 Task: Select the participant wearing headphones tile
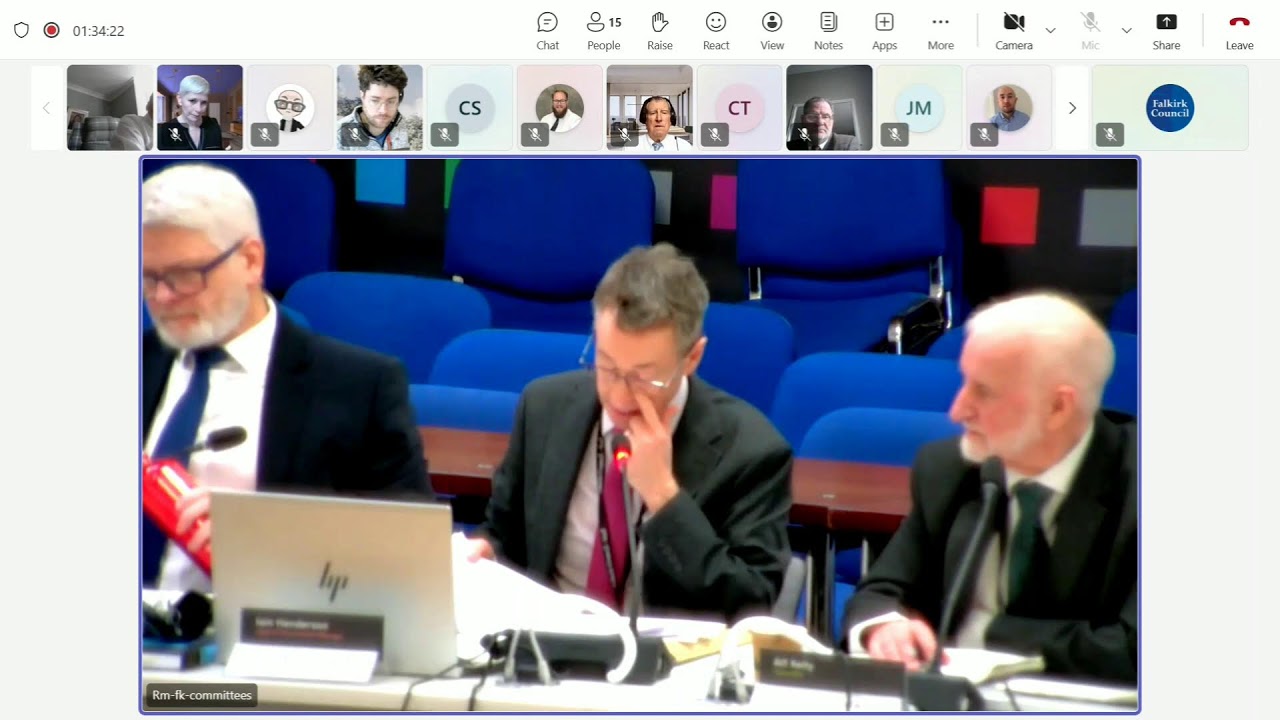[x=650, y=108]
